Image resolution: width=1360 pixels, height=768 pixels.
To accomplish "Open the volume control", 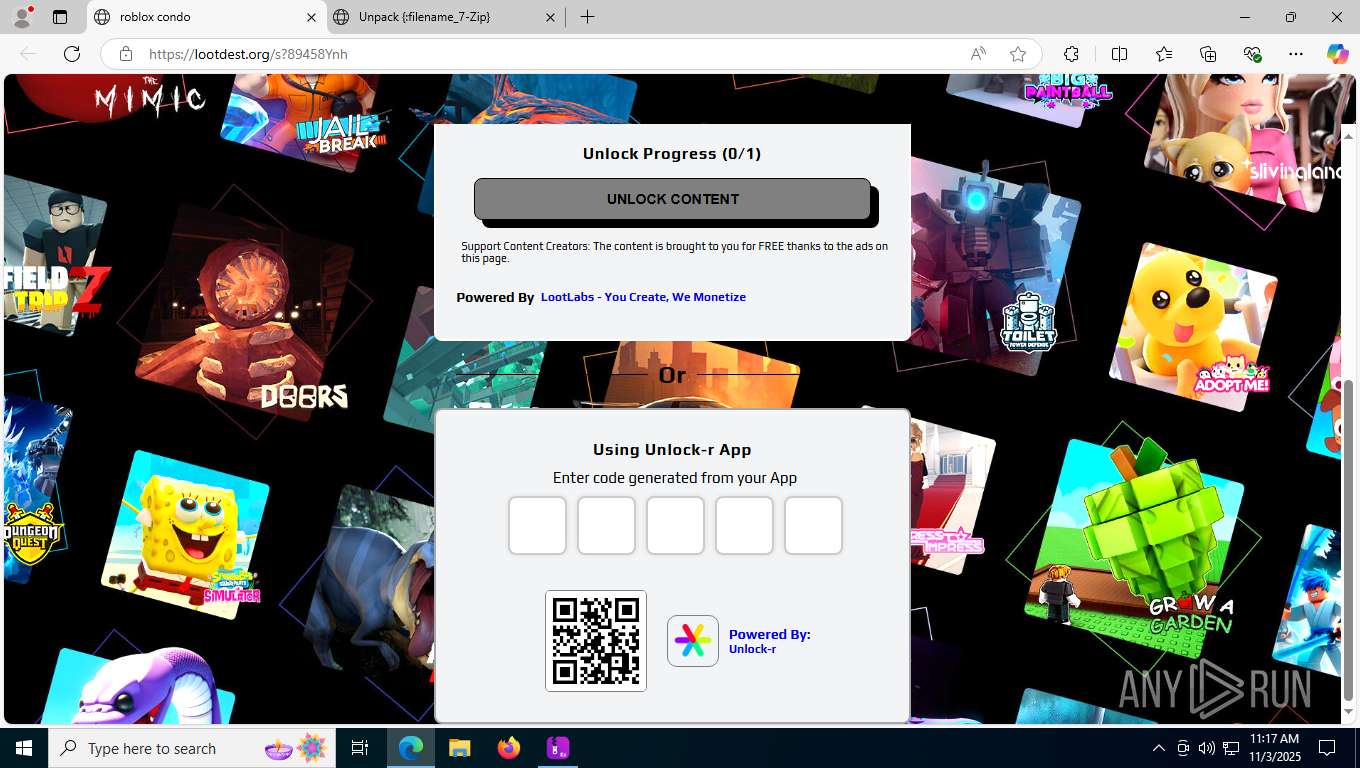I will tap(1206, 748).
